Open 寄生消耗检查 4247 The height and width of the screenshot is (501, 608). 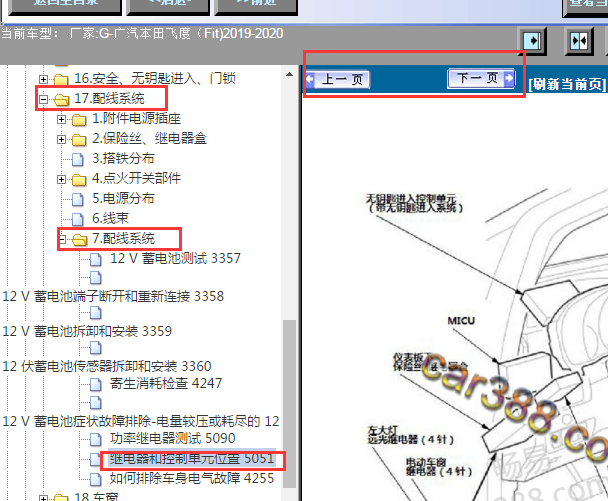point(166,384)
